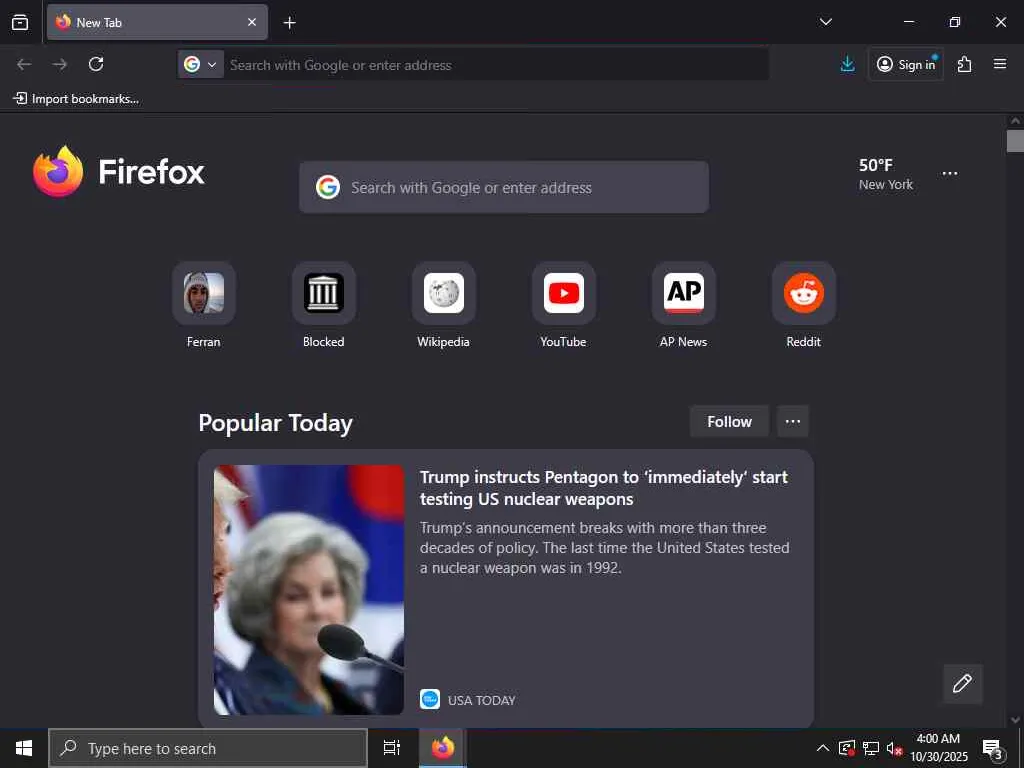Click the scrollbar down arrow
This screenshot has height=768, width=1024.
point(1015,720)
